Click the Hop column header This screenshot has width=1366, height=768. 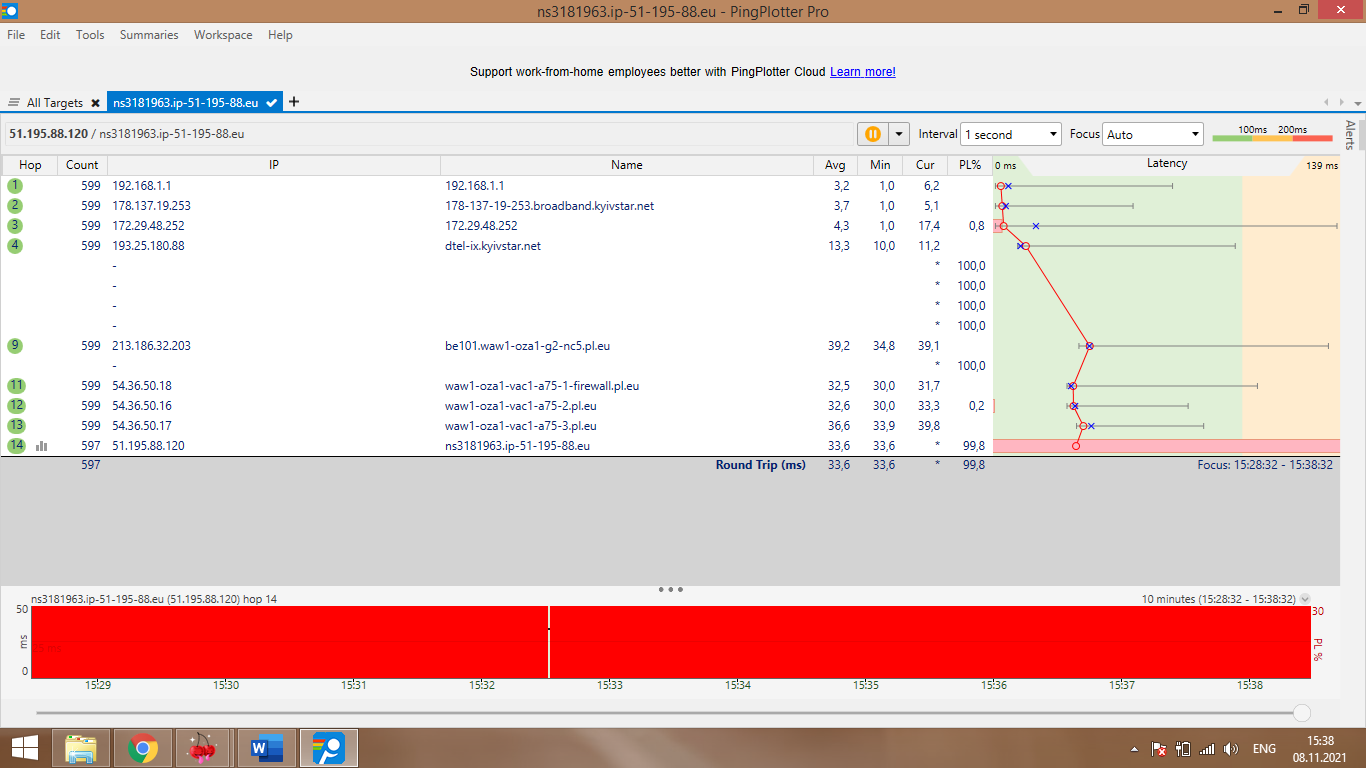click(x=30, y=165)
